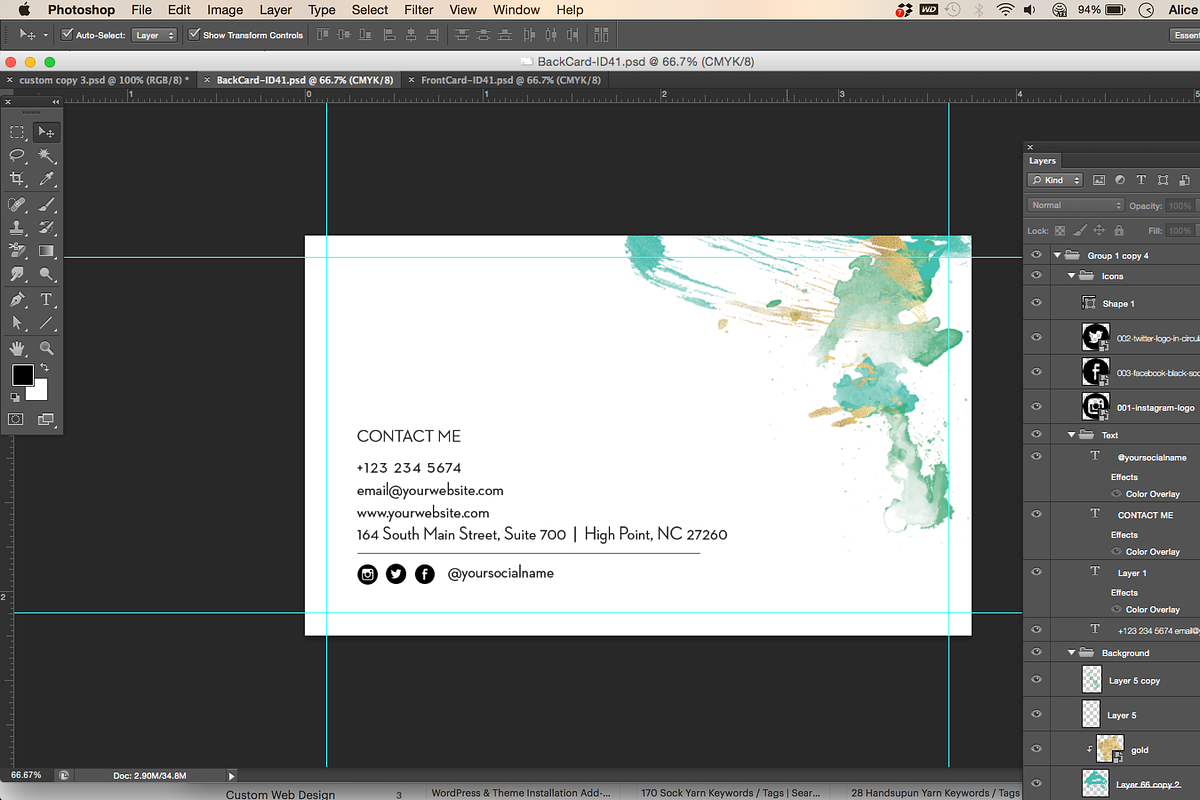
Task: Open Auto-Select Layer dropdown
Action: [x=154, y=35]
